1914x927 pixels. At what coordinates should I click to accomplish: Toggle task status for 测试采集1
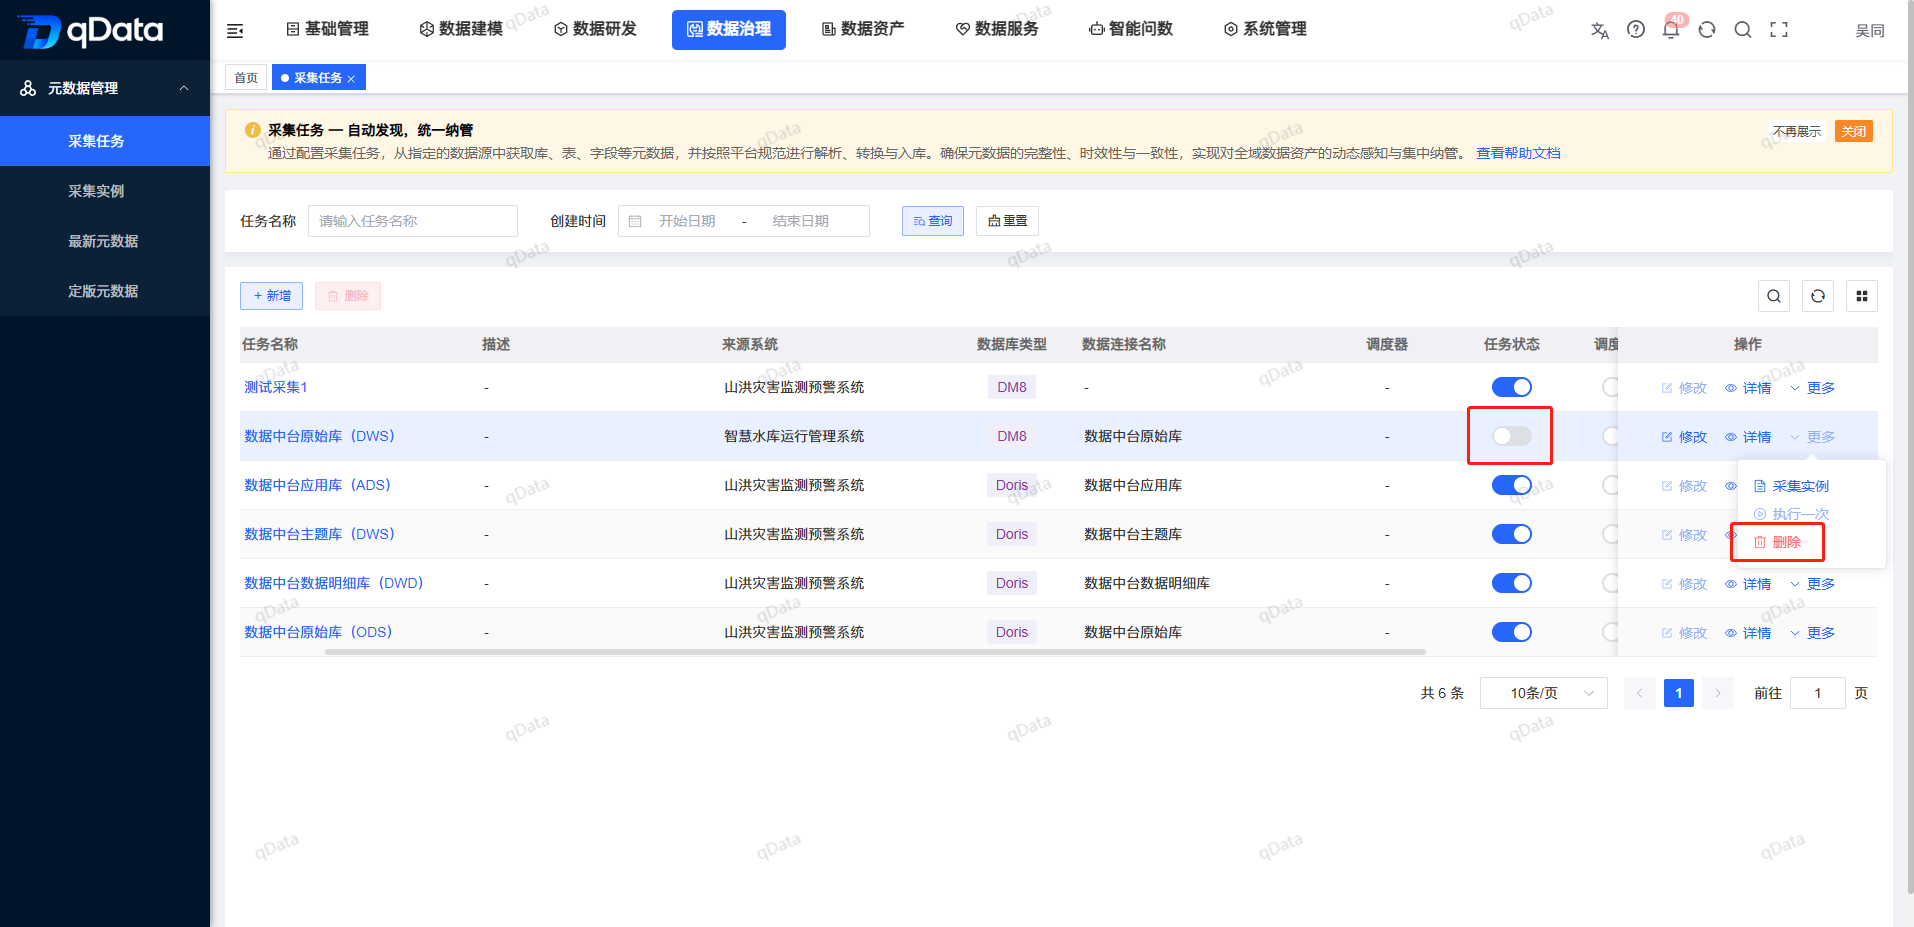coord(1511,387)
